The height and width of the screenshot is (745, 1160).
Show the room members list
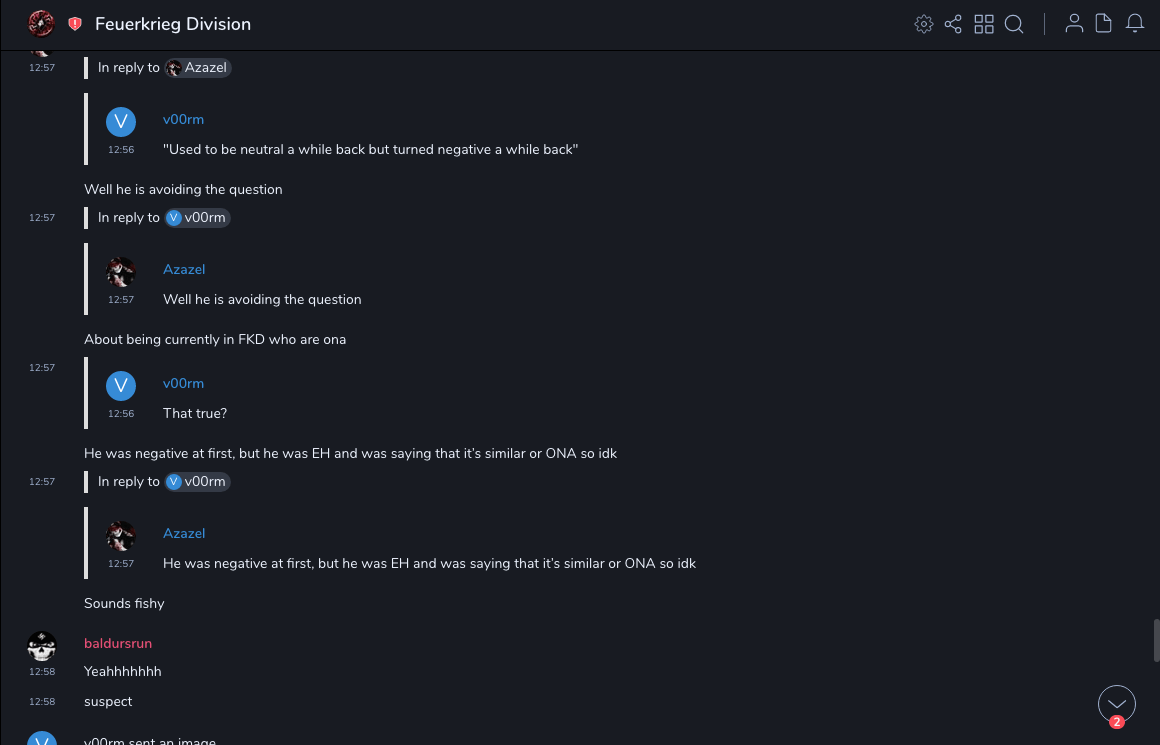pos(1074,24)
